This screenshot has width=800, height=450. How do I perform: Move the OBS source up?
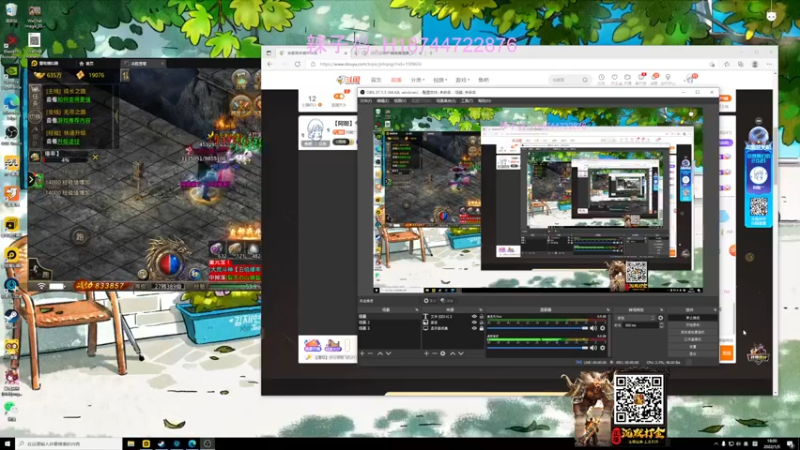tap(453, 353)
